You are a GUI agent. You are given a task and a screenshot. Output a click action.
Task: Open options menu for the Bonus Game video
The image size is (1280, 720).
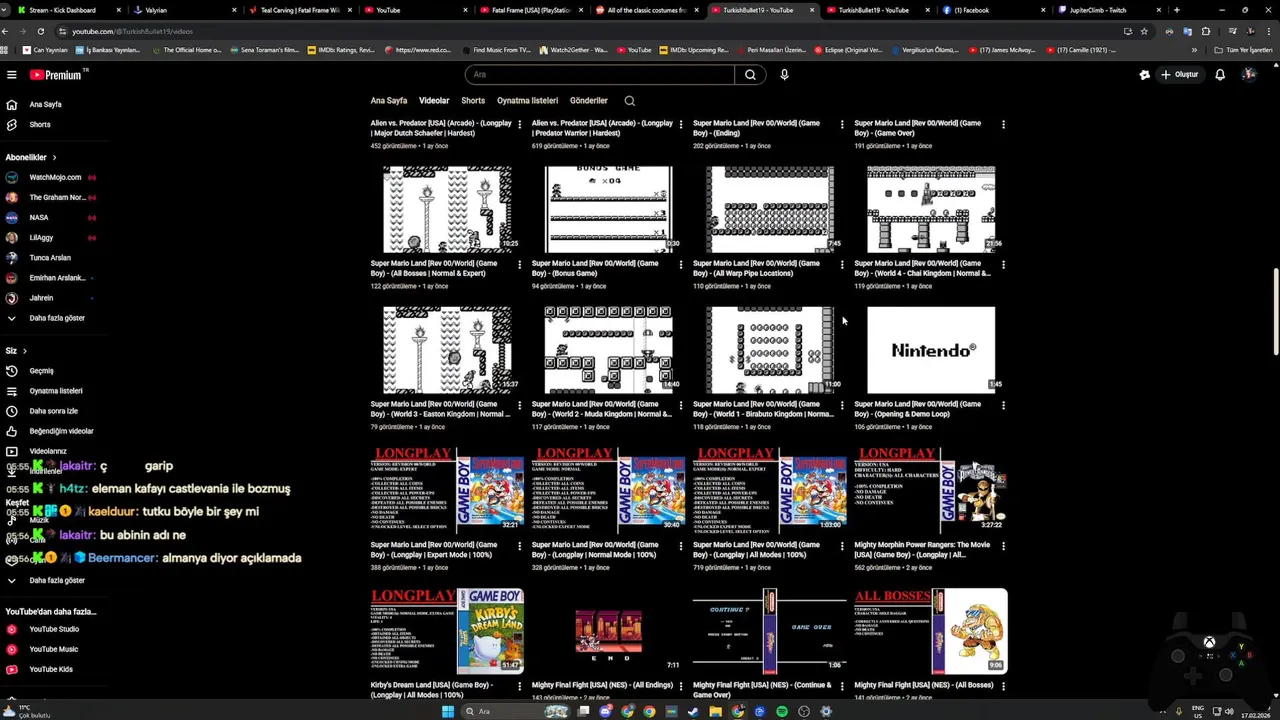point(681,265)
